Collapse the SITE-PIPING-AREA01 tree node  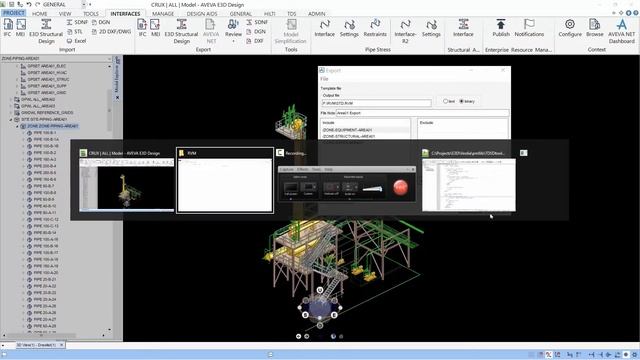point(11,120)
